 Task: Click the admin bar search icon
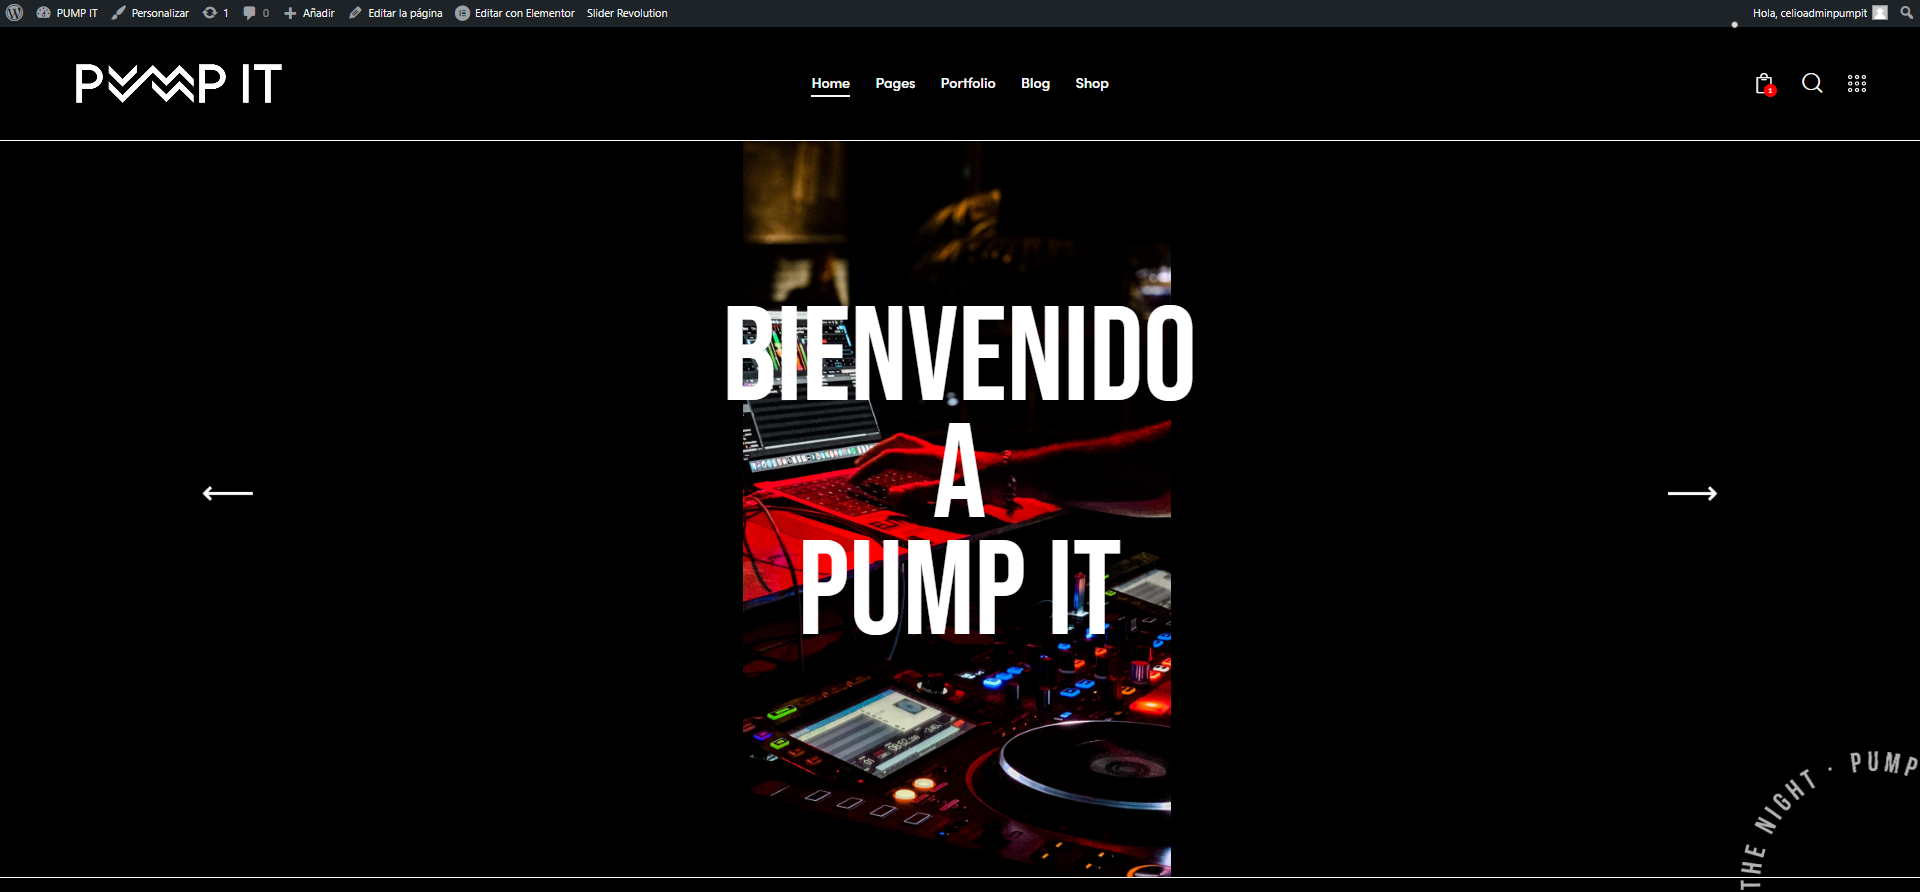(x=1906, y=13)
